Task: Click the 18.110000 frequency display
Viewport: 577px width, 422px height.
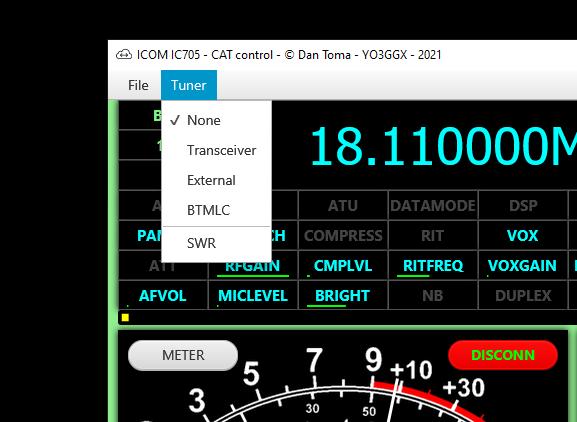Action: click(x=443, y=146)
